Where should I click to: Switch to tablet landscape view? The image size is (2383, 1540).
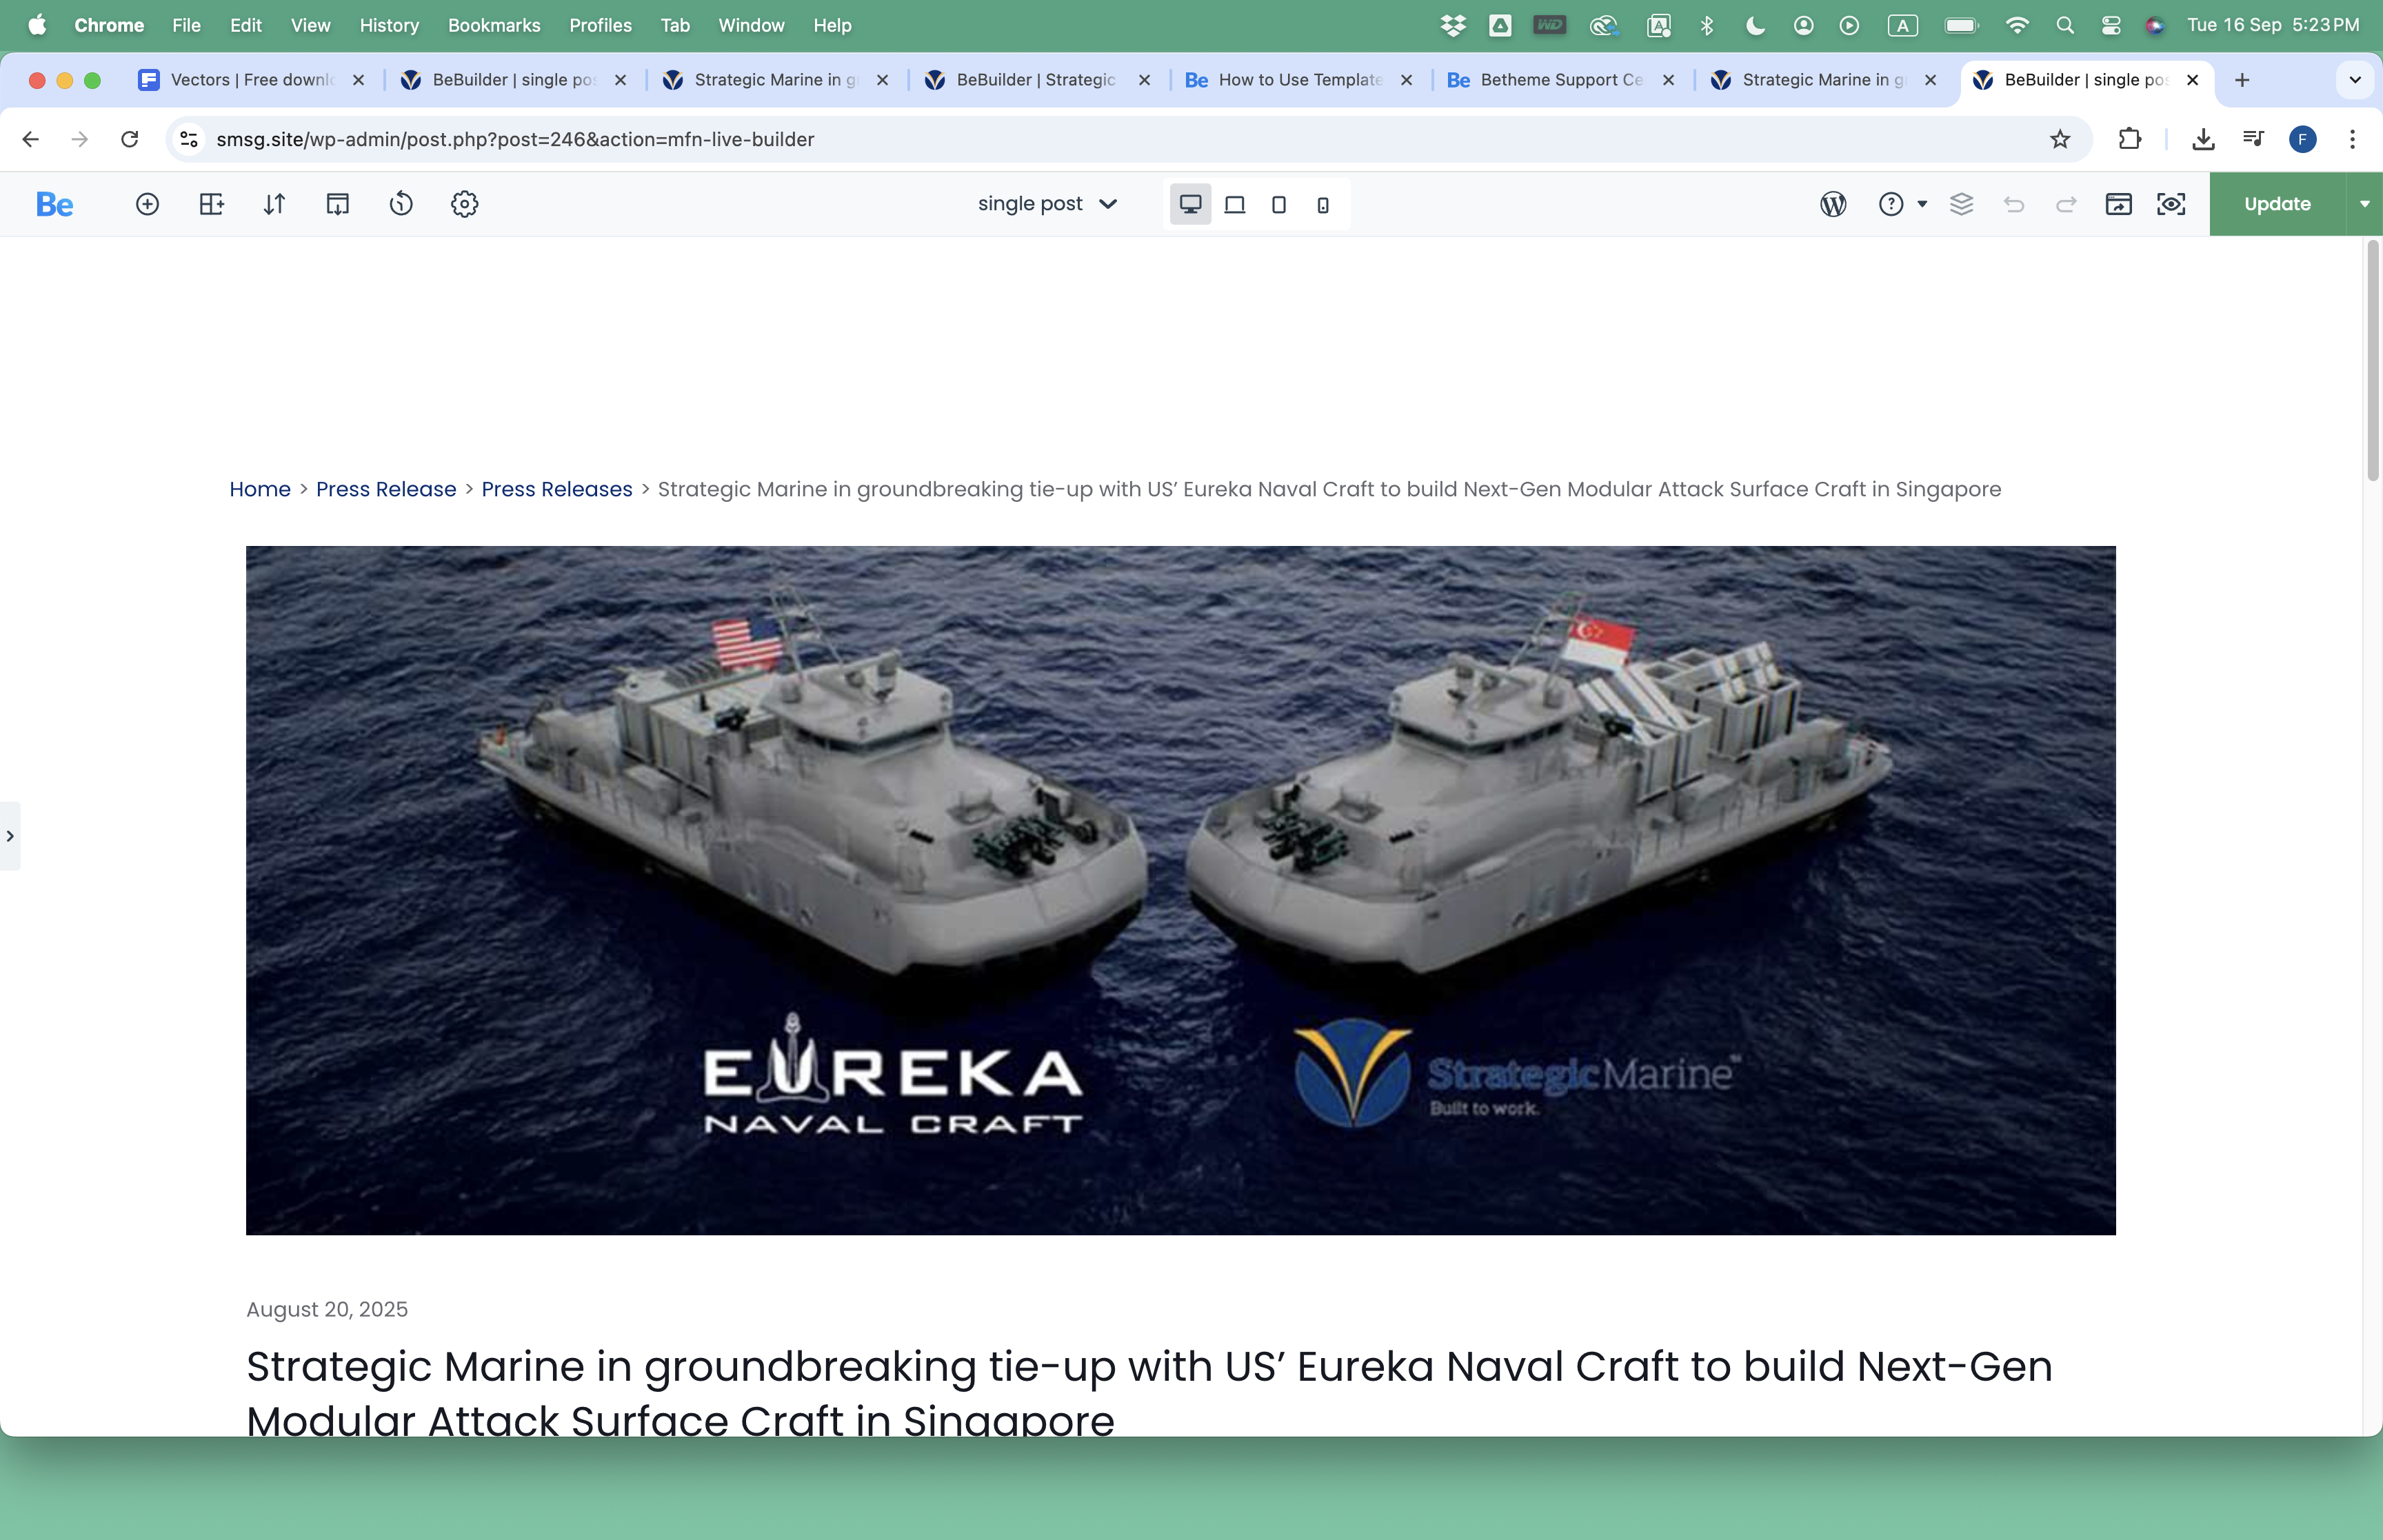pos(1235,204)
